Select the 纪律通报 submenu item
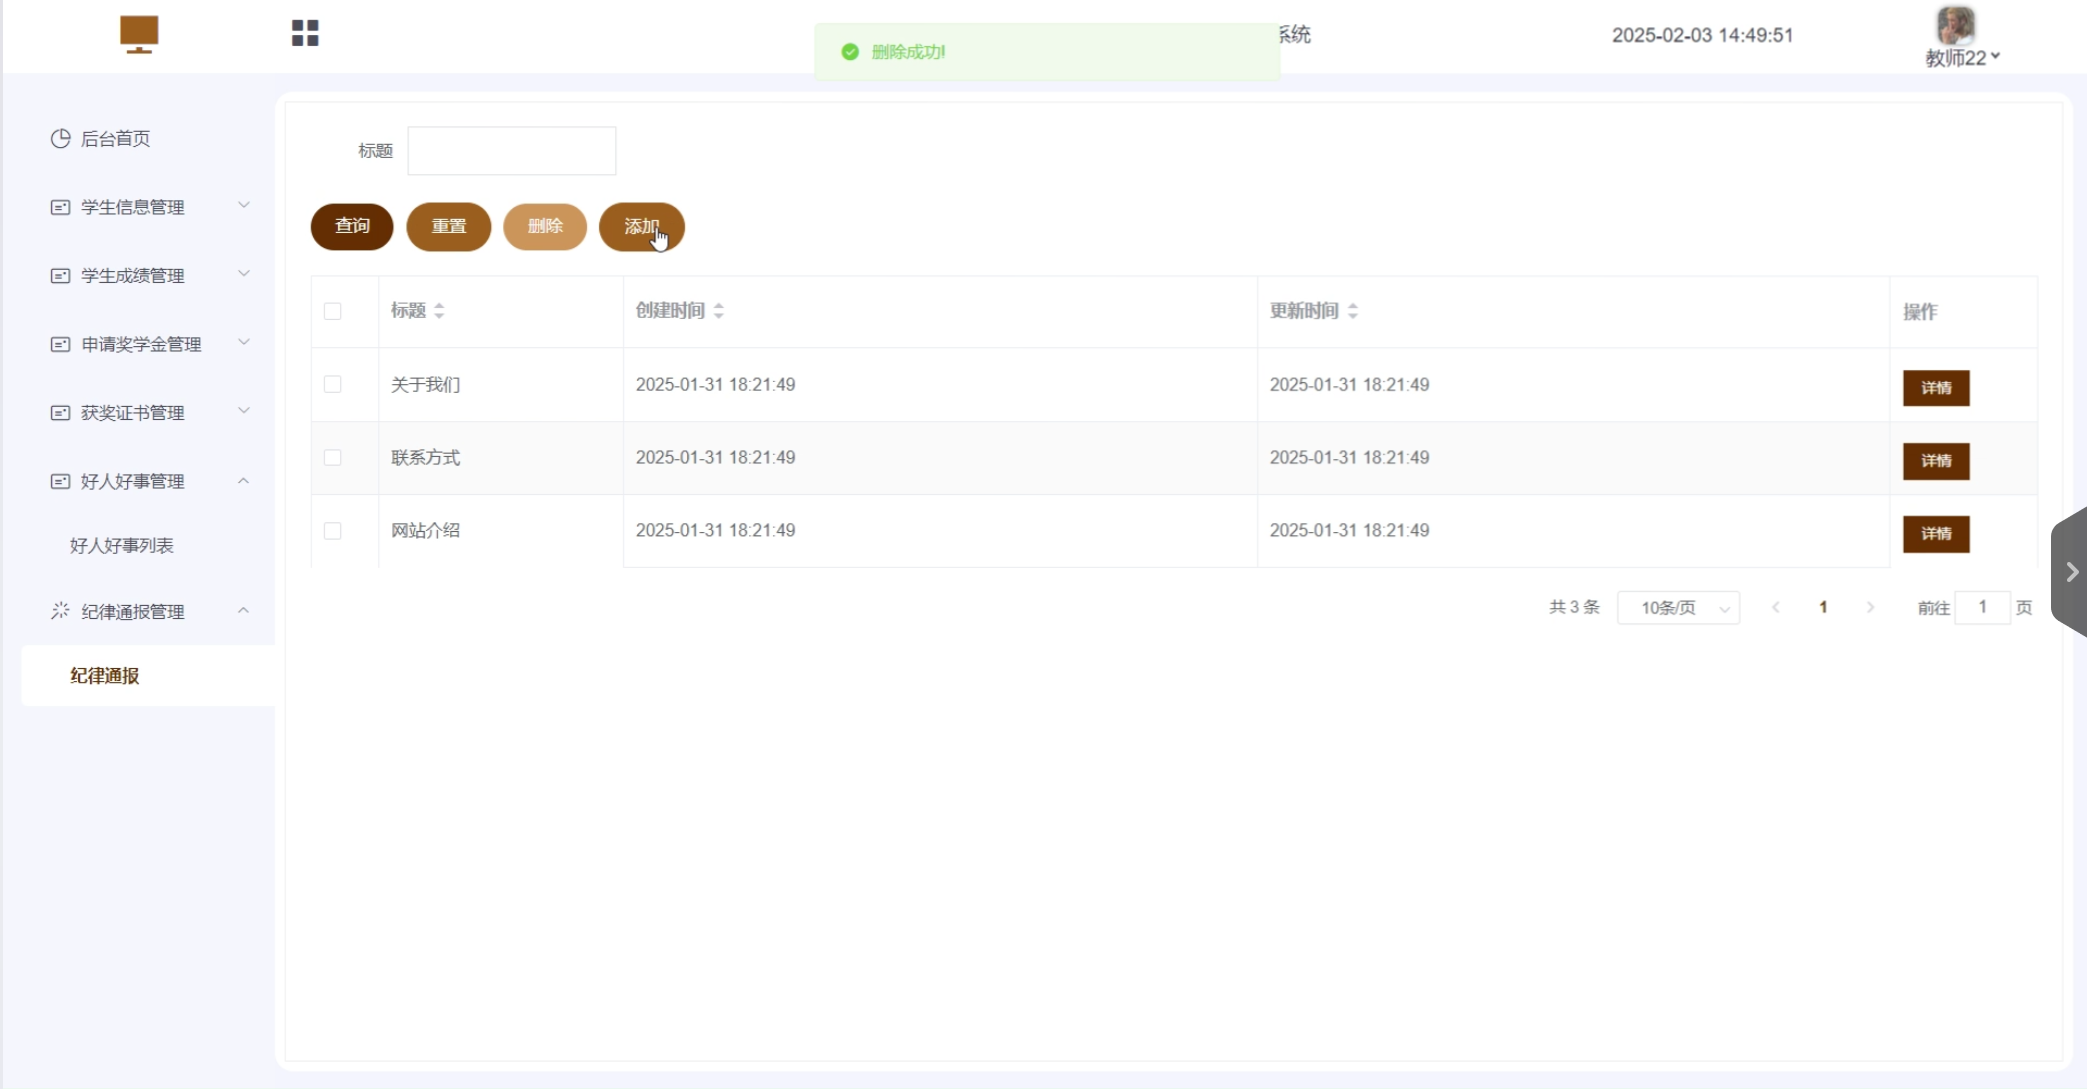 [105, 676]
